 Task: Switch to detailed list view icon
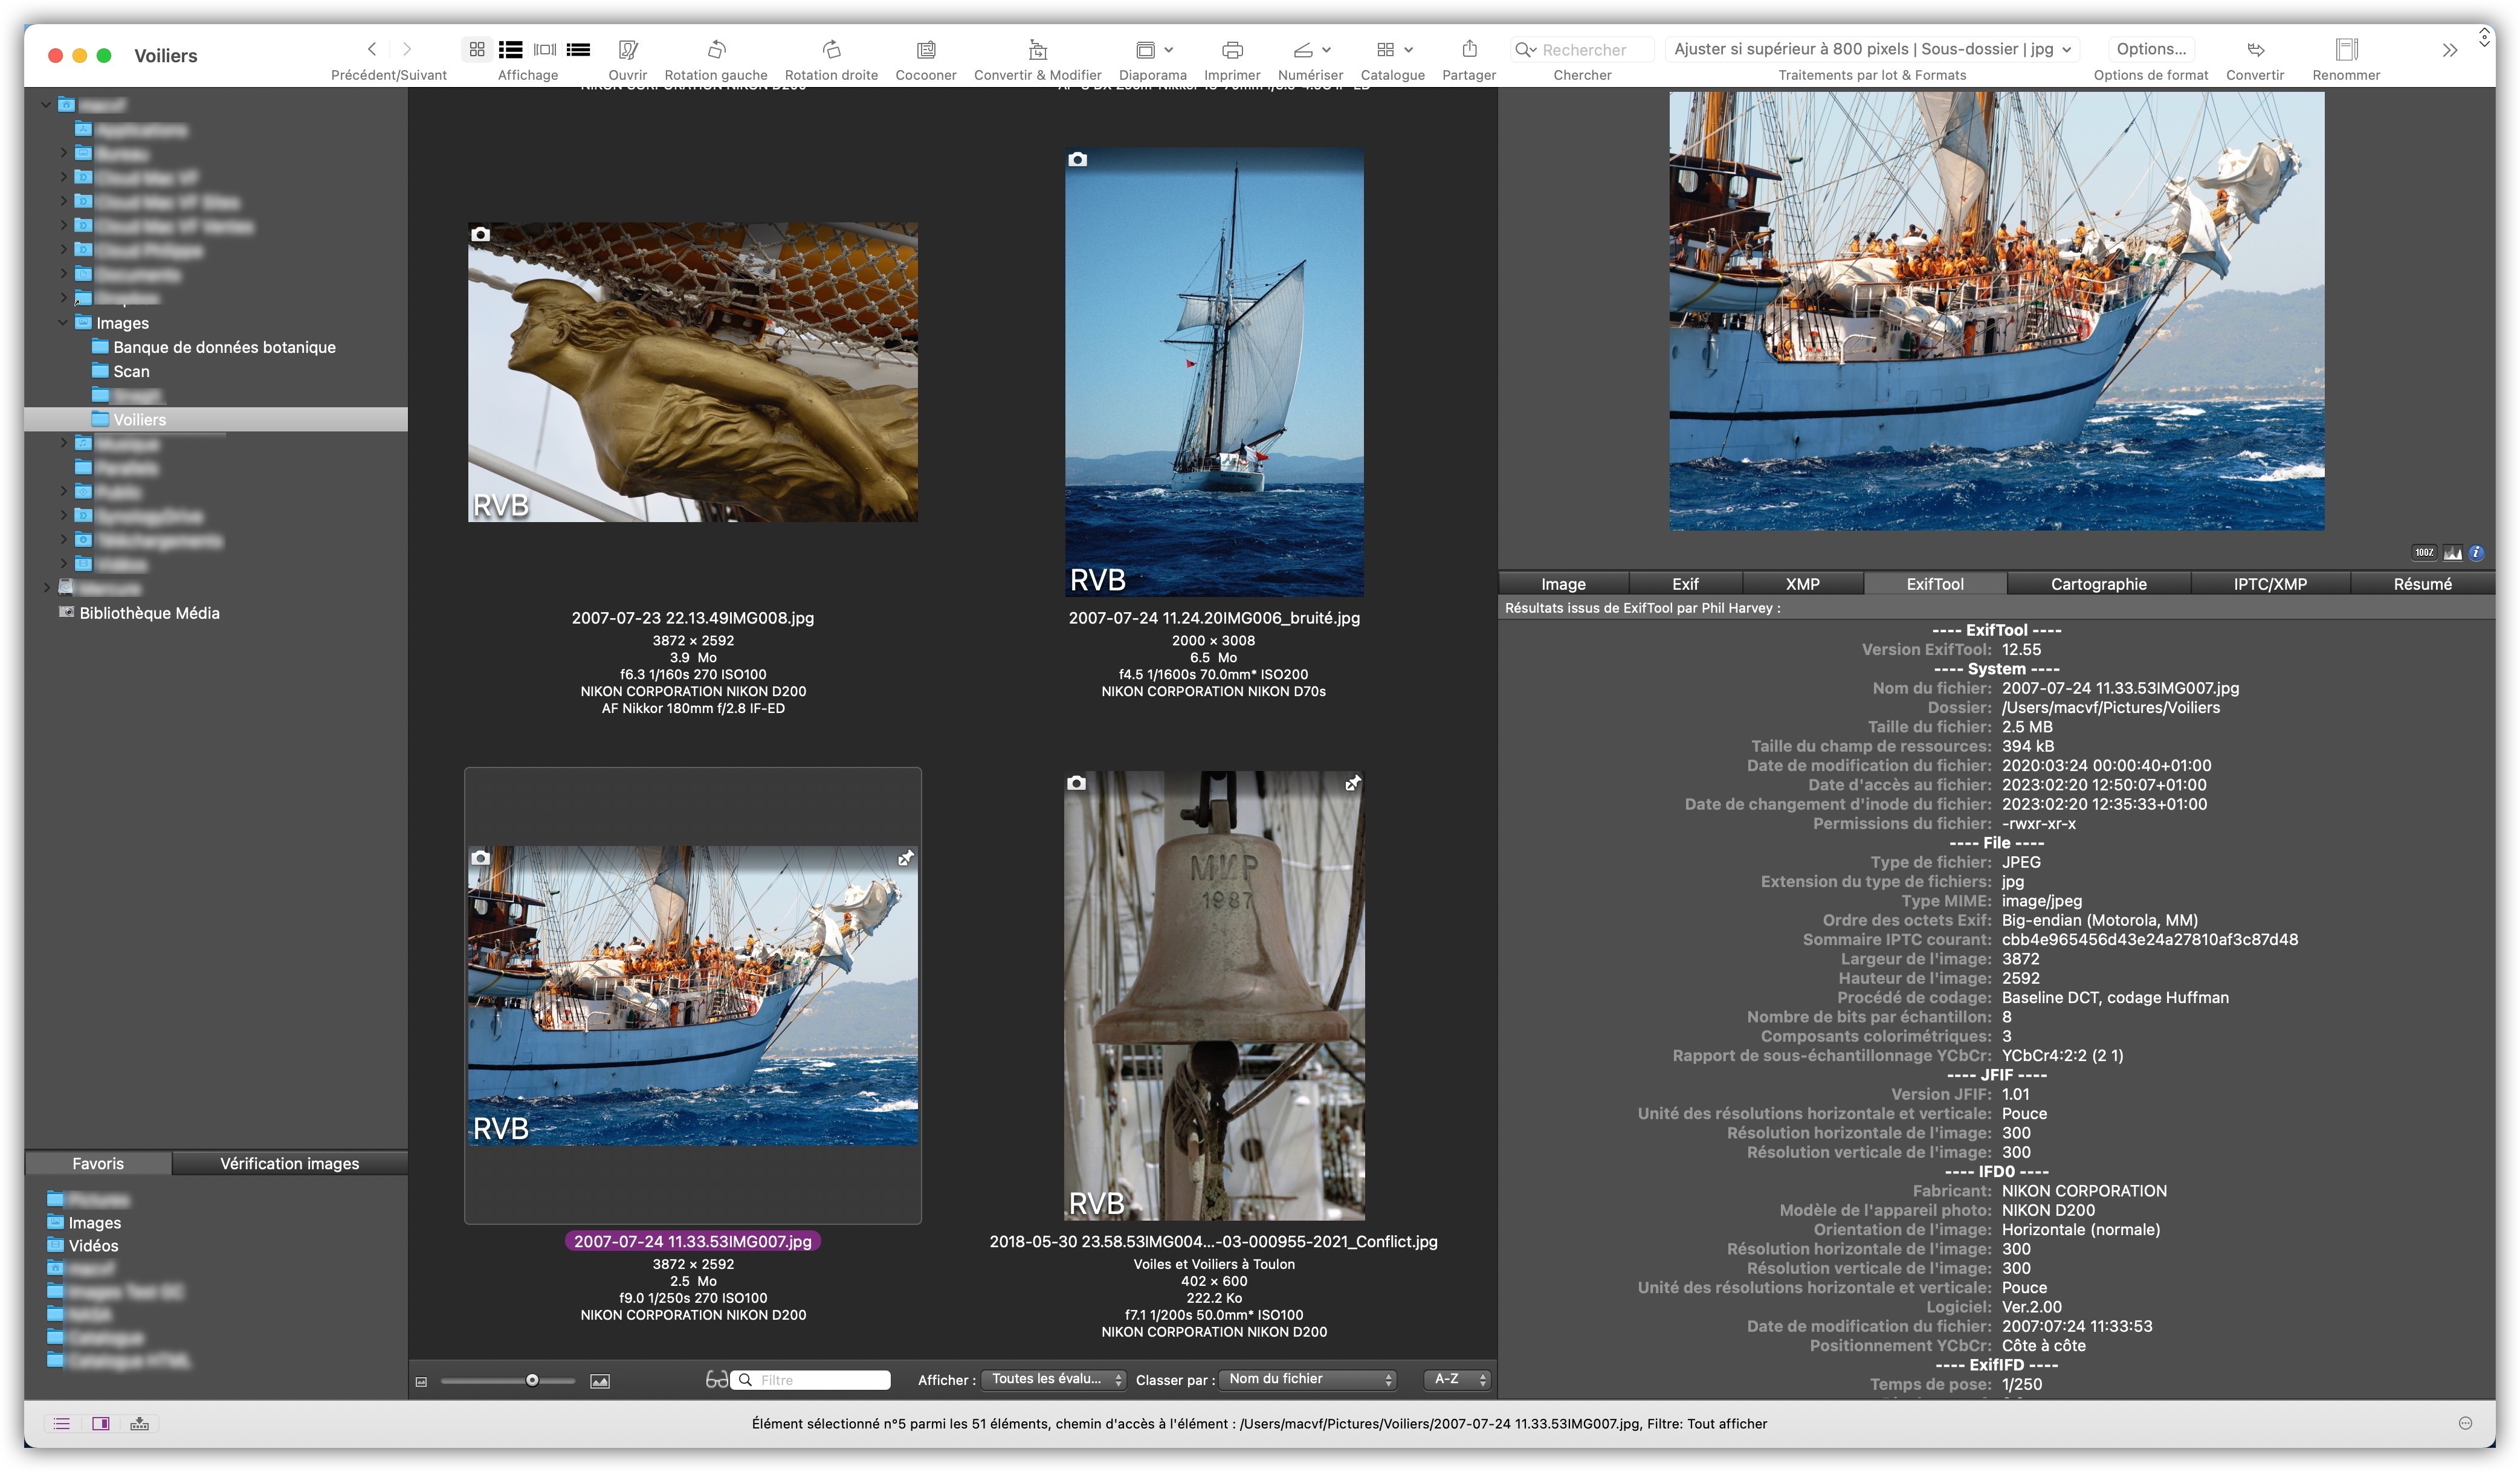[511, 49]
